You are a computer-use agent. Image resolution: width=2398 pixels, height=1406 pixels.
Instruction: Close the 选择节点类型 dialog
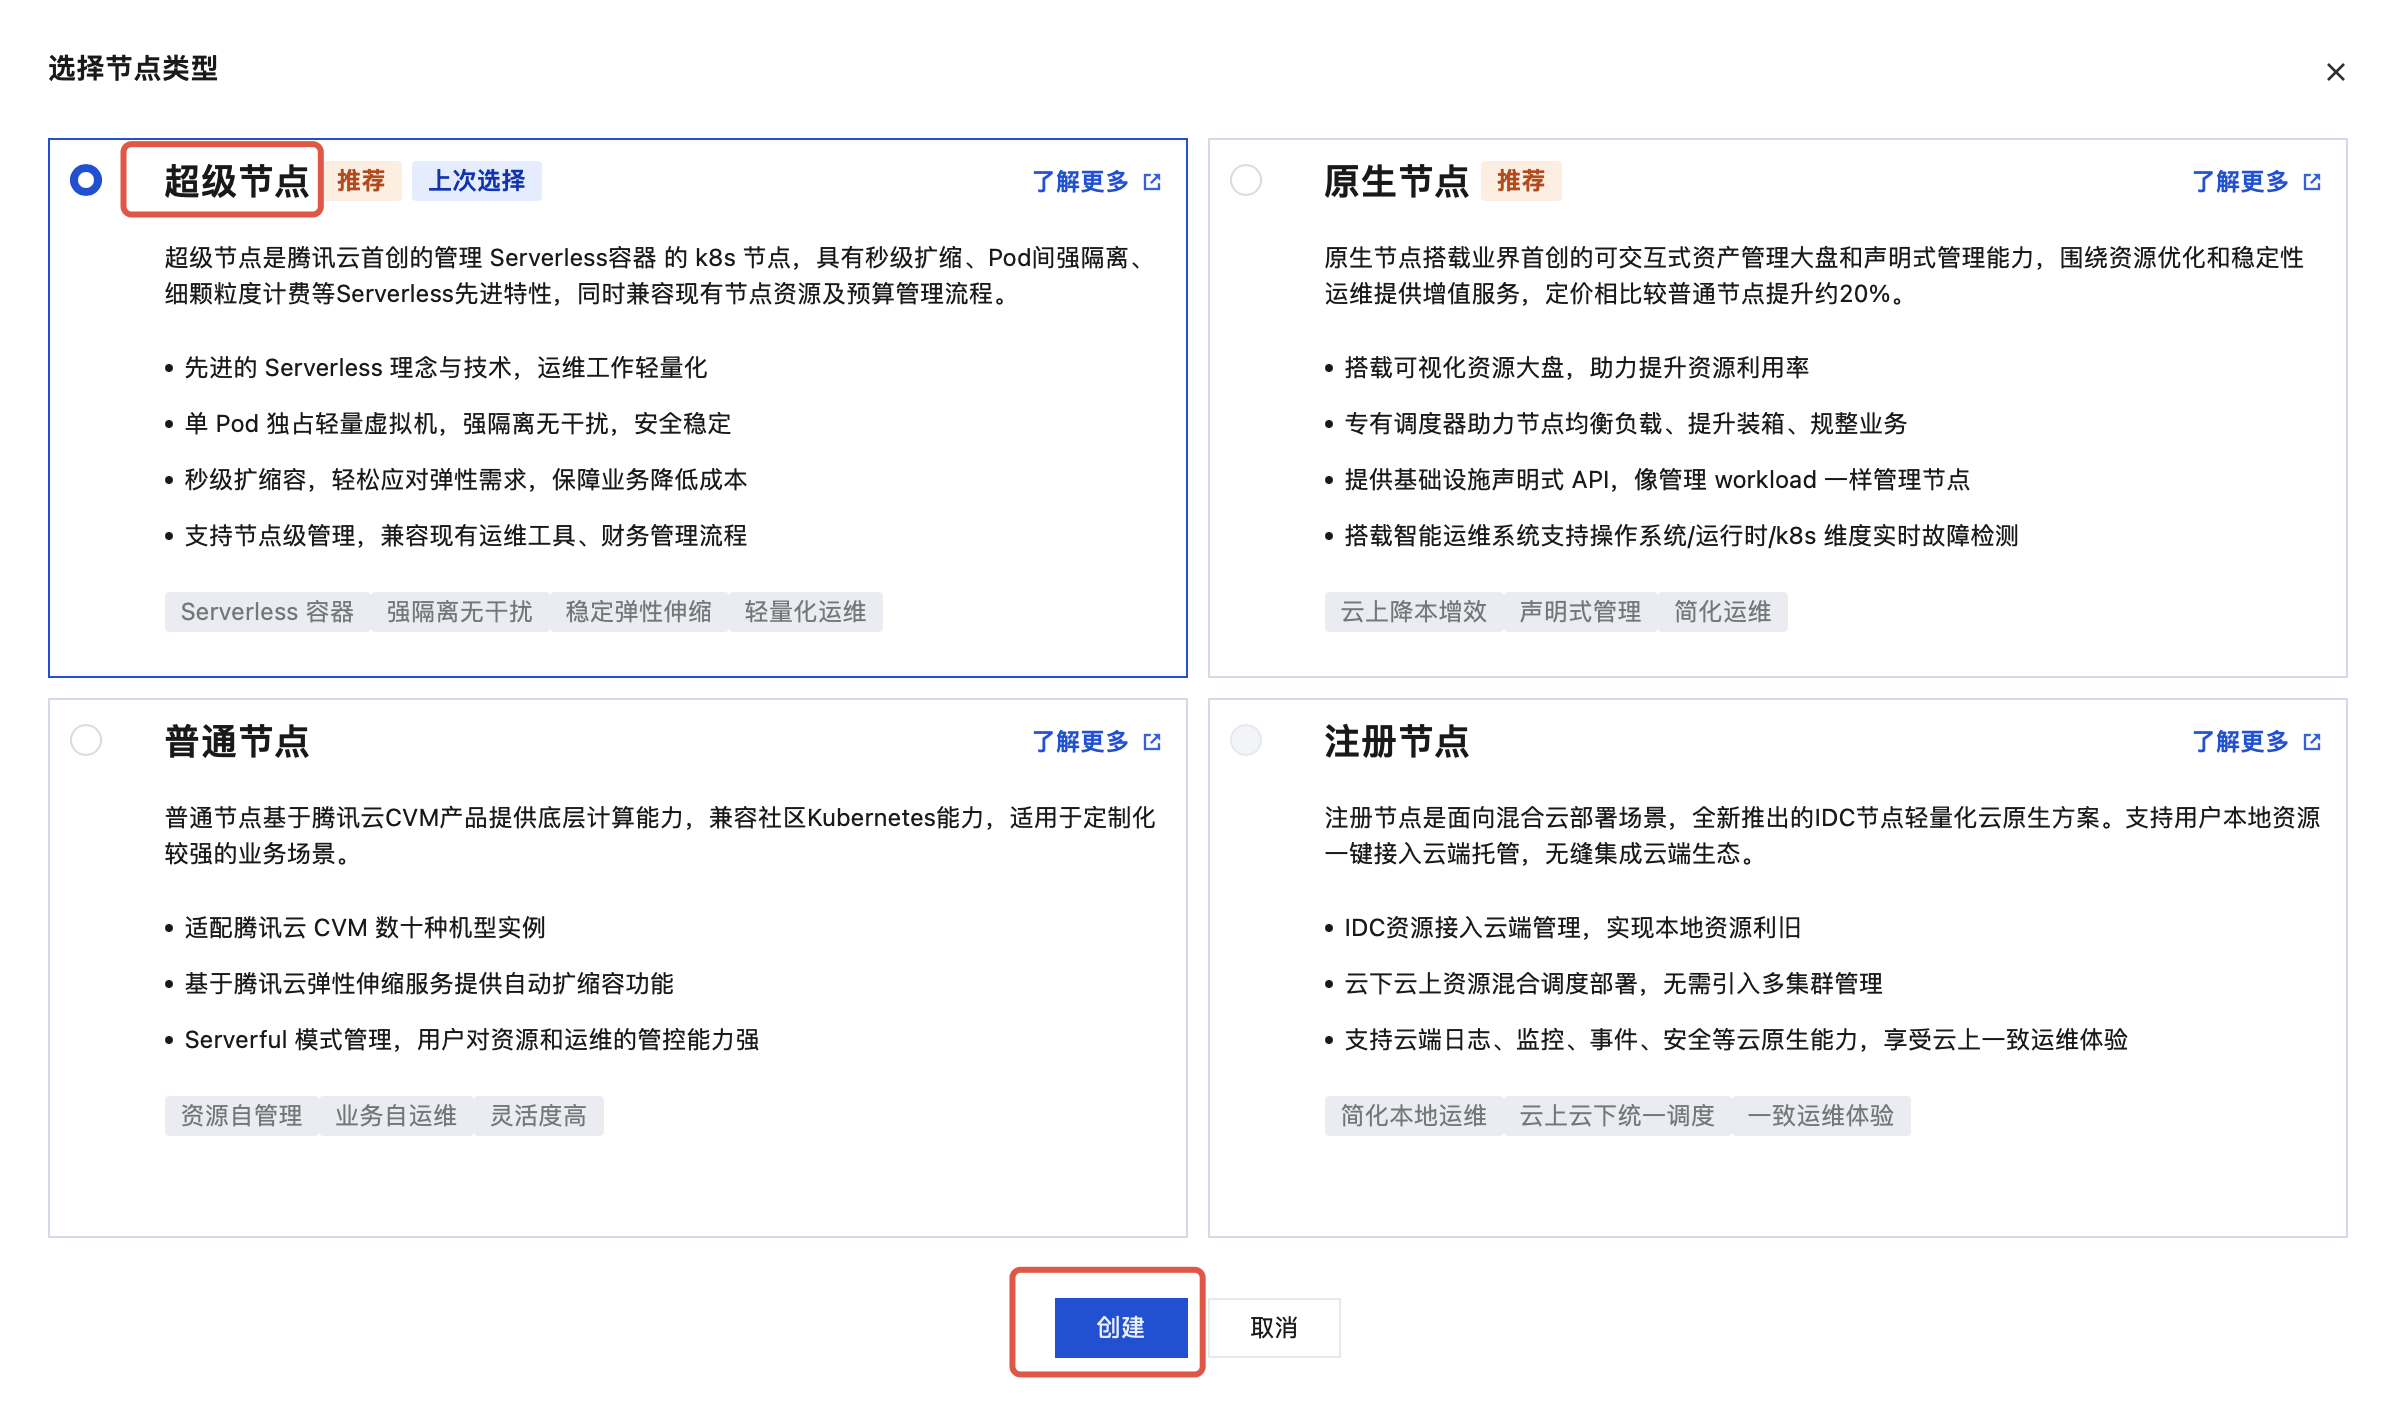pos(2335,72)
